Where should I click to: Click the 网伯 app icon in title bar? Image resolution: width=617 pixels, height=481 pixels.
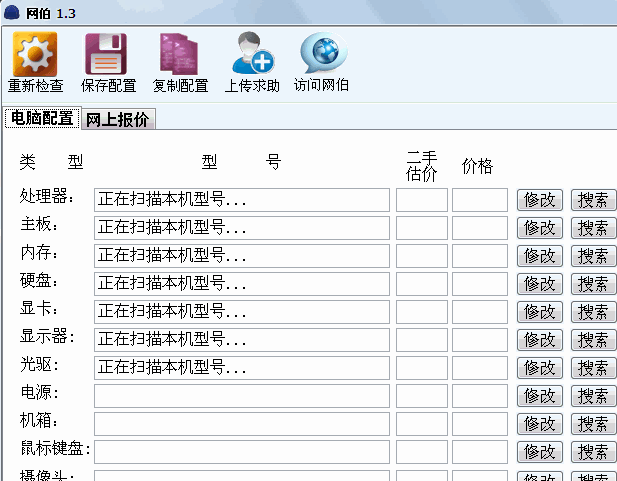pos(12,12)
